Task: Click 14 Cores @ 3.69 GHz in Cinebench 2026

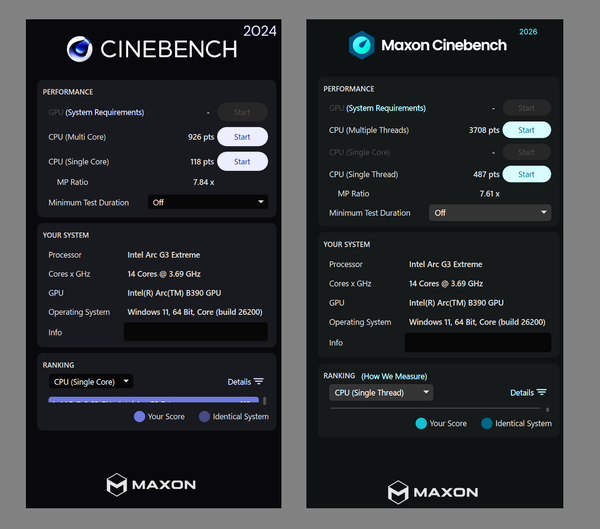Action: point(446,284)
